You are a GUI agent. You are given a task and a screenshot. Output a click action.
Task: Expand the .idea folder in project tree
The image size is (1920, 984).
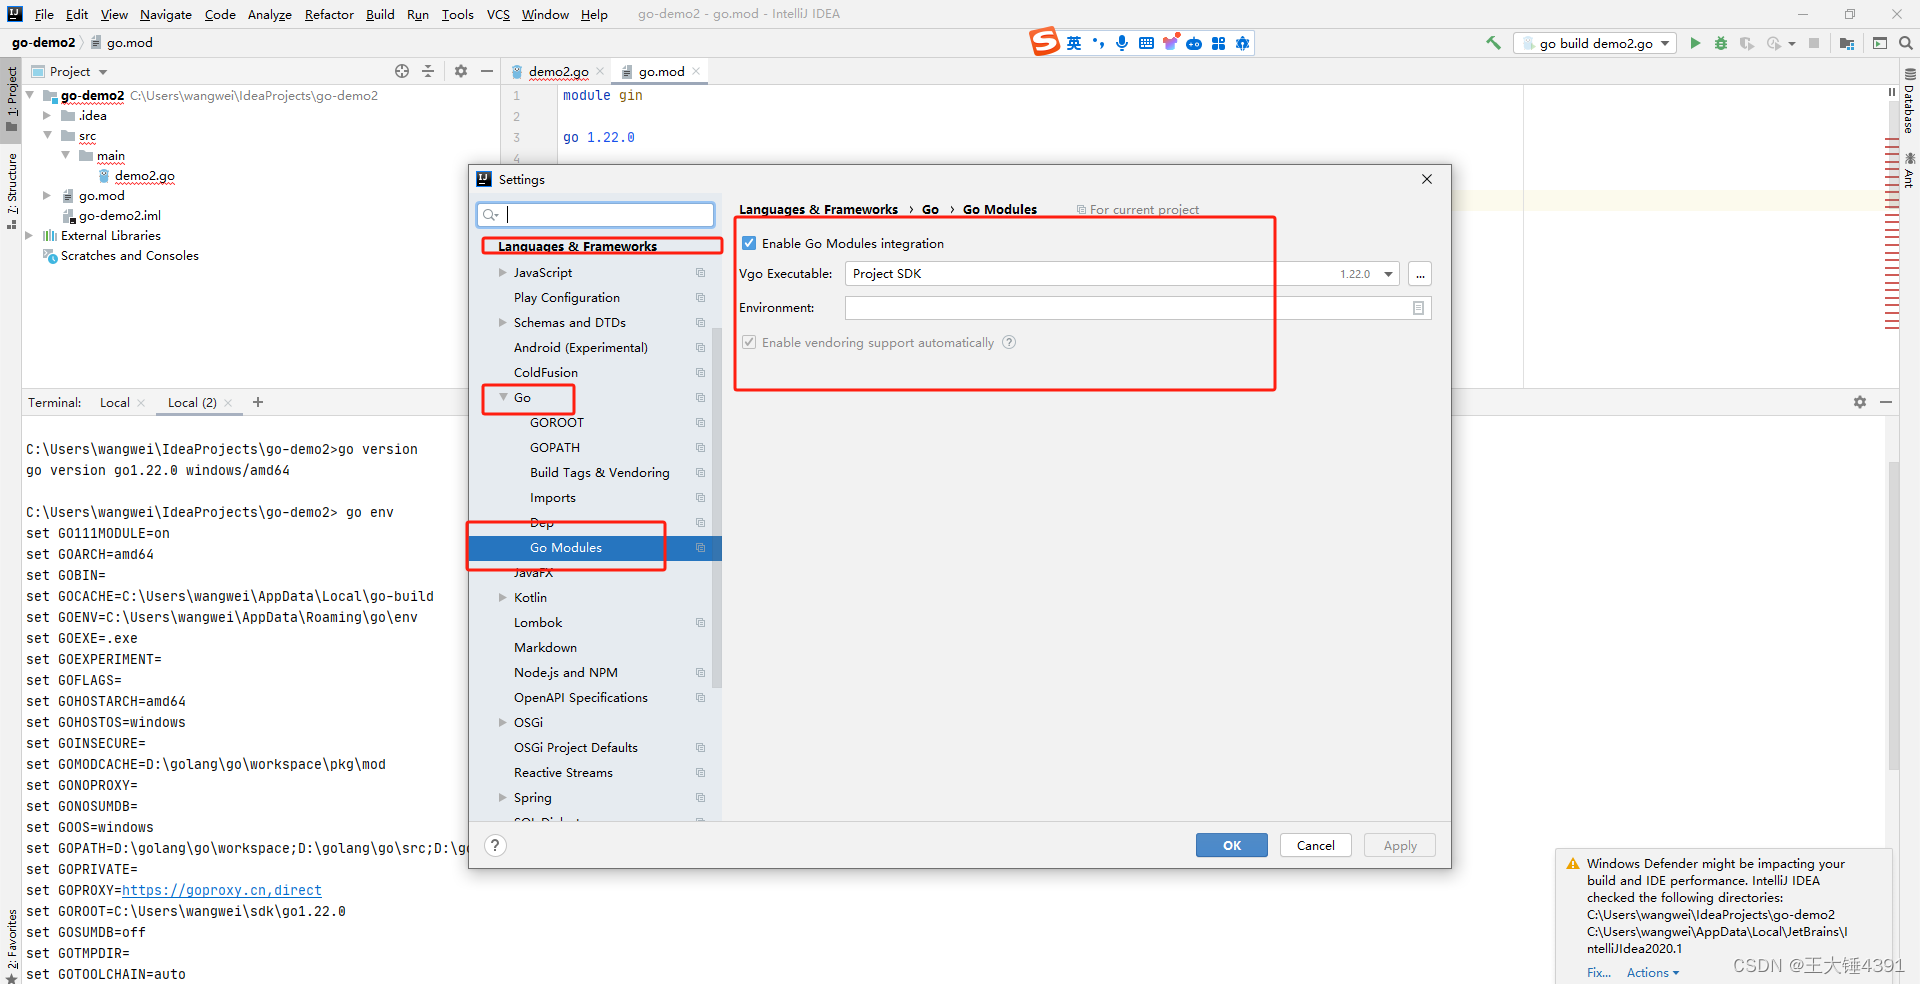(47, 115)
